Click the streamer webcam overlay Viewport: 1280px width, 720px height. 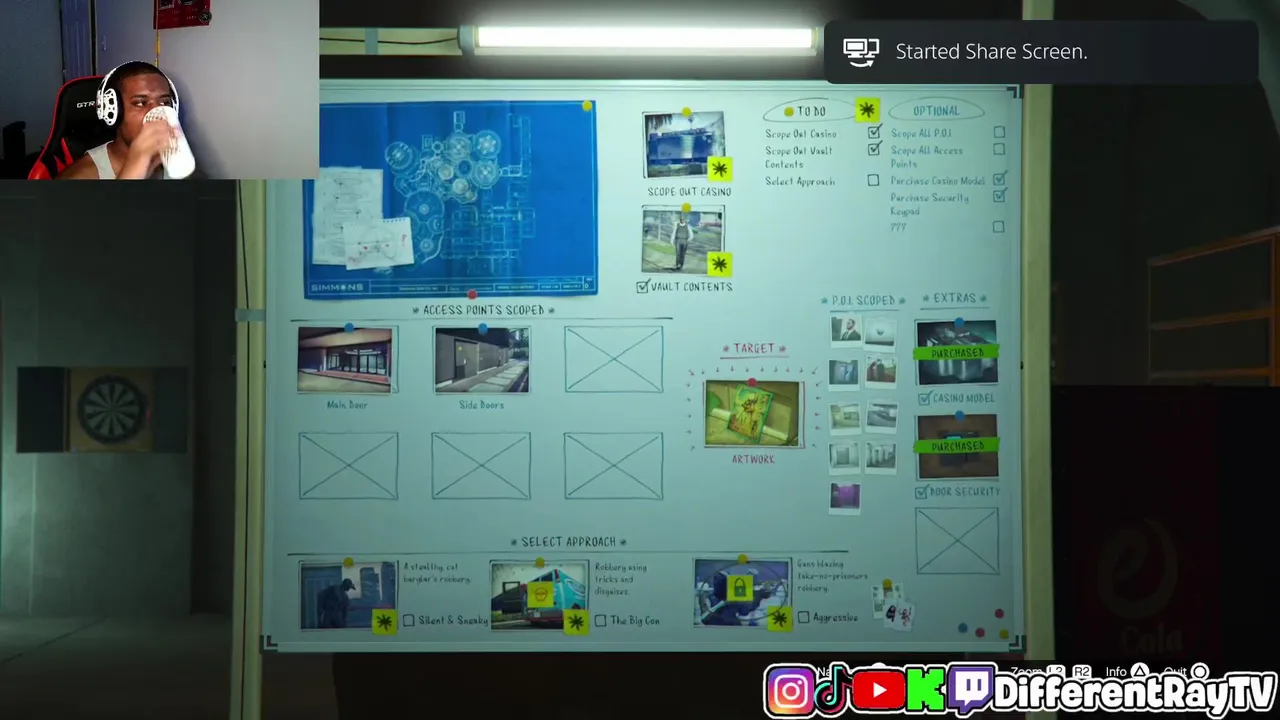coord(160,90)
